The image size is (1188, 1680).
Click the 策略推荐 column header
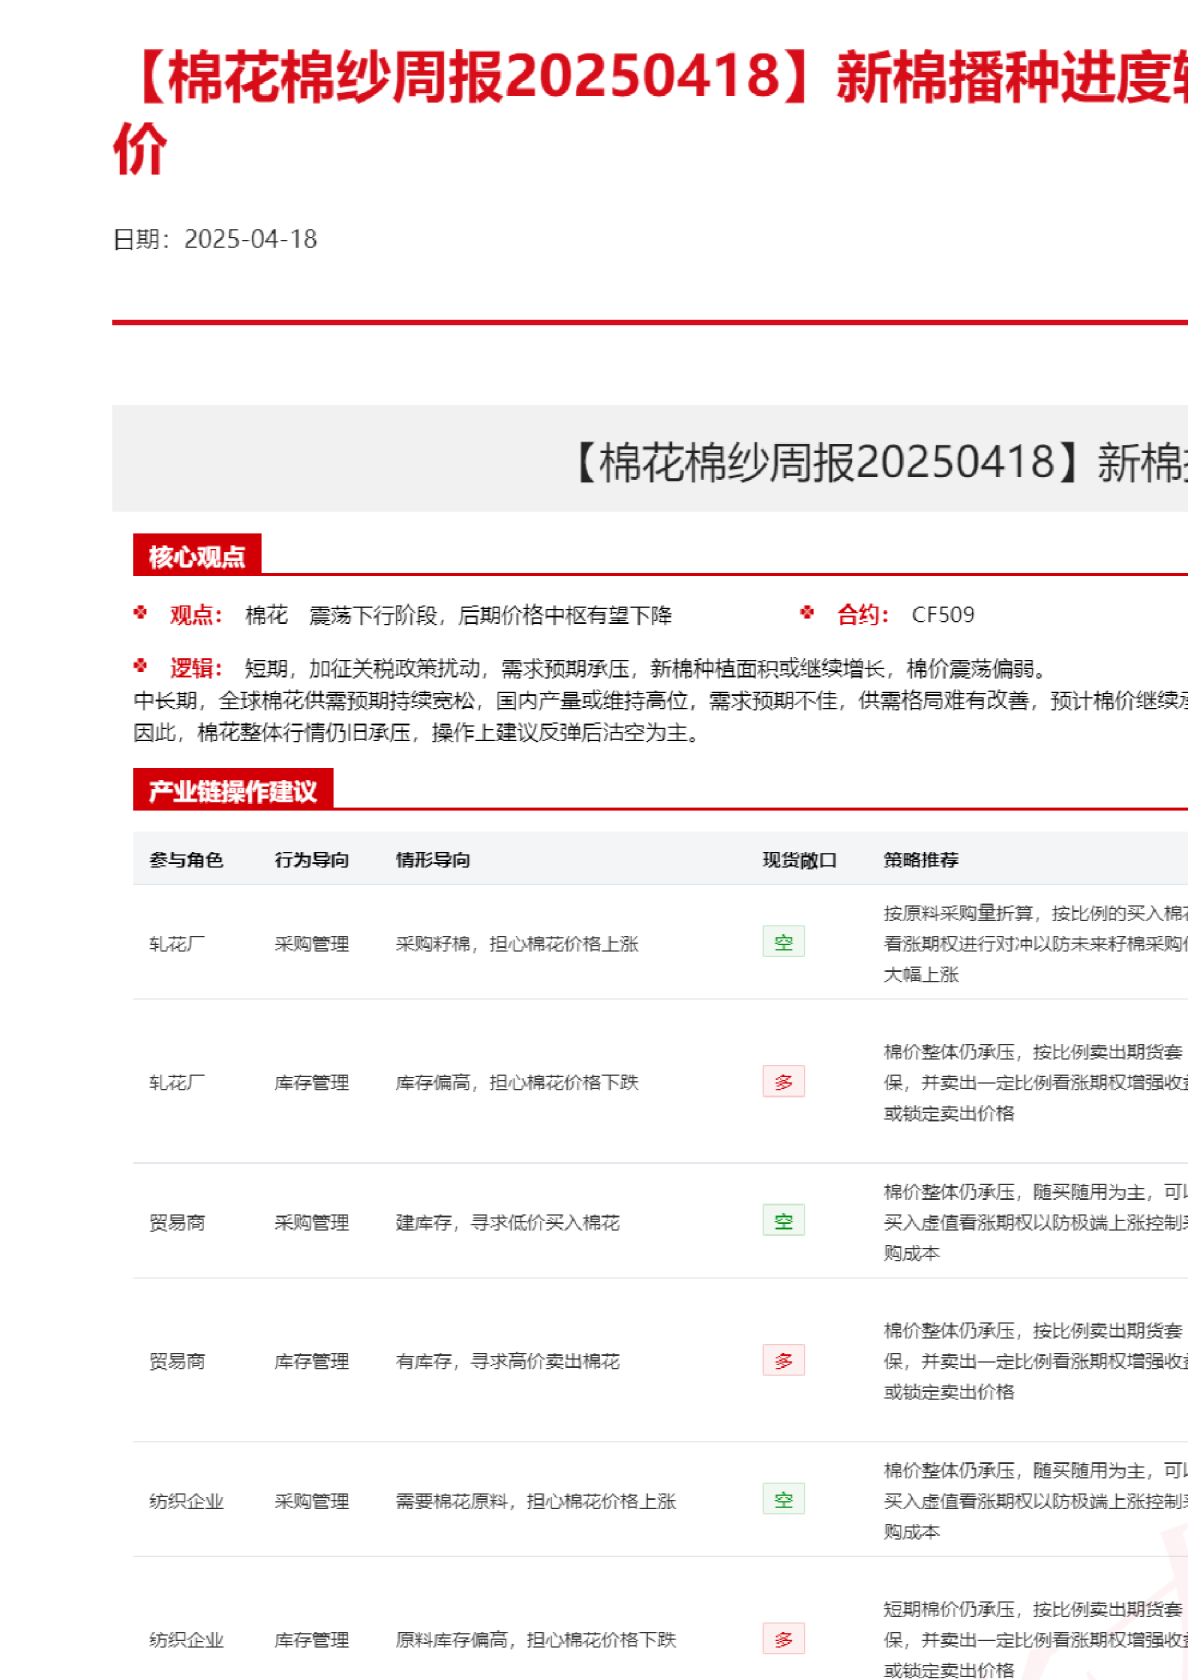[921, 860]
